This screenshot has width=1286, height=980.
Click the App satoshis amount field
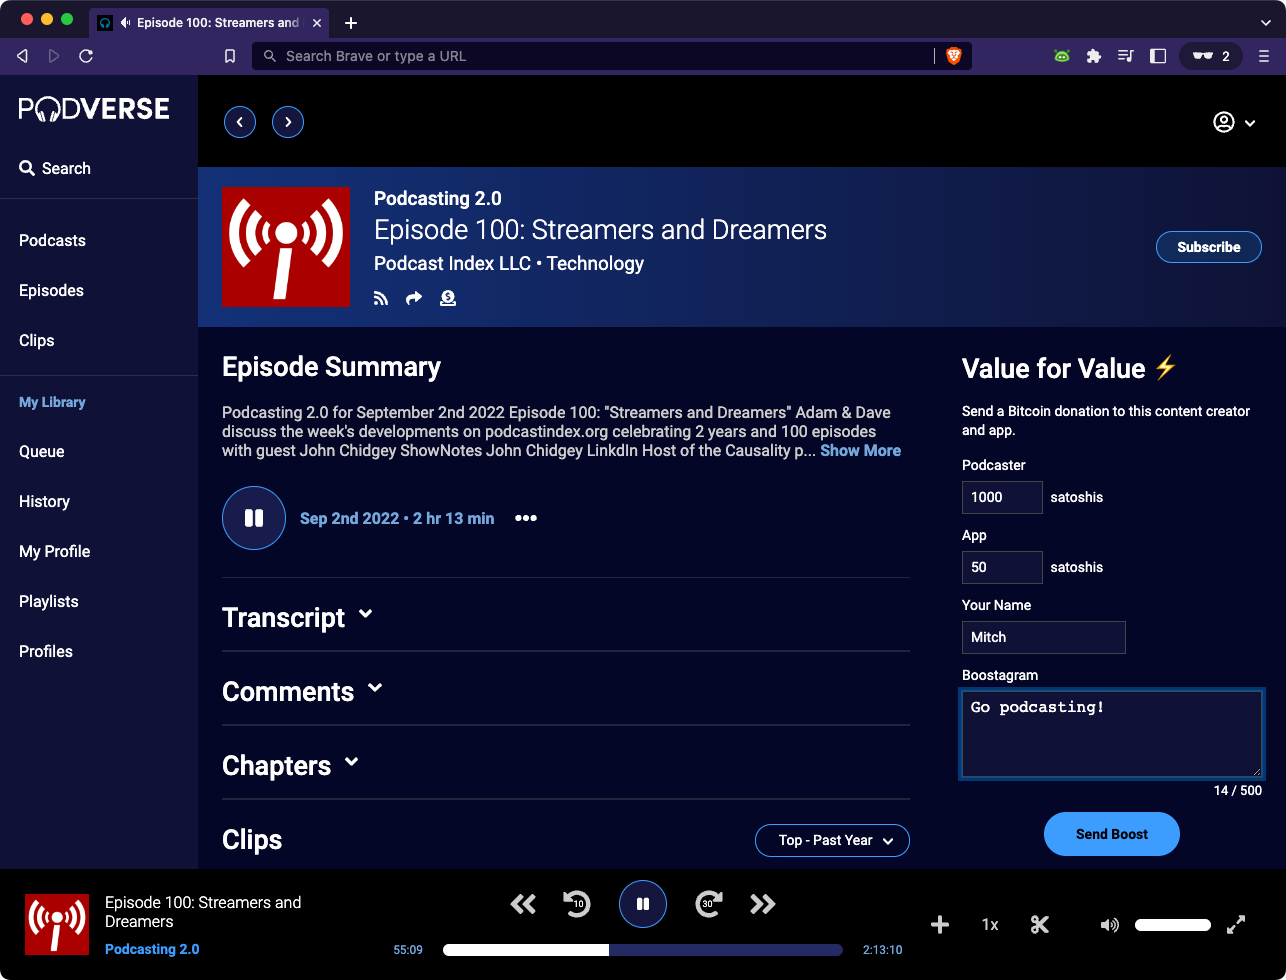[1002, 567]
